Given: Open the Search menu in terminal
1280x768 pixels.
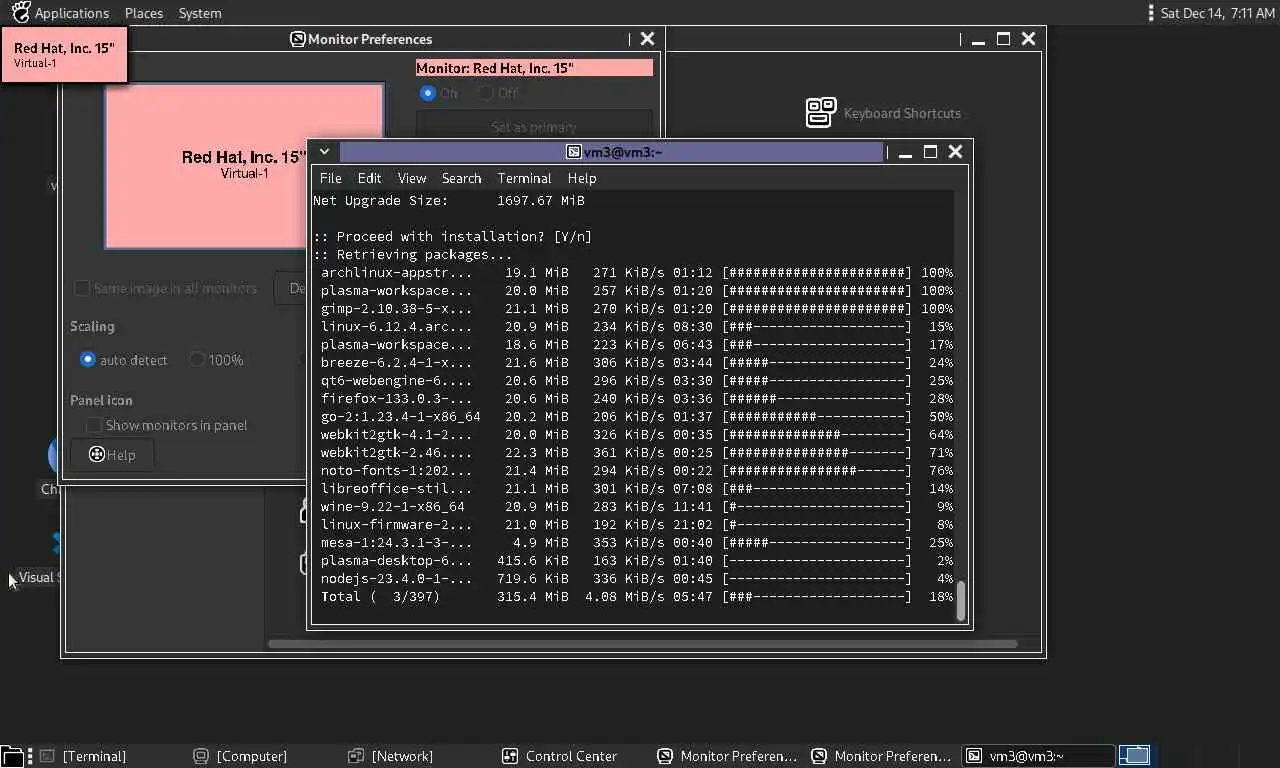Looking at the screenshot, I should point(461,178).
